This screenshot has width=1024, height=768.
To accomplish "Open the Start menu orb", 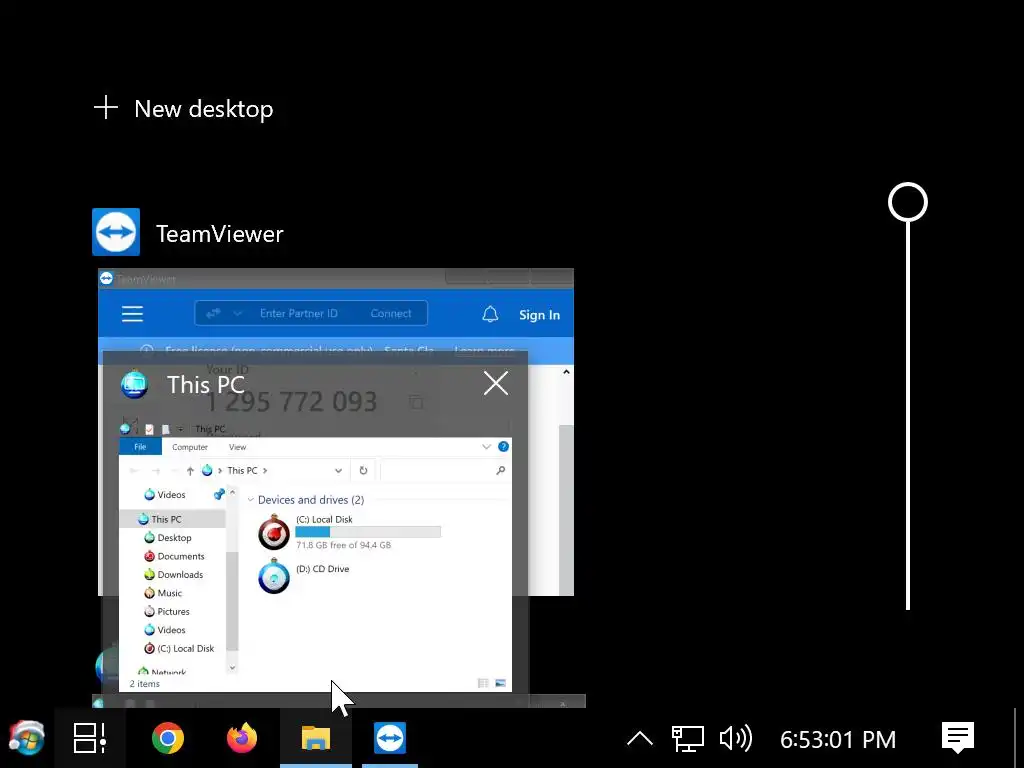I will click(27, 739).
